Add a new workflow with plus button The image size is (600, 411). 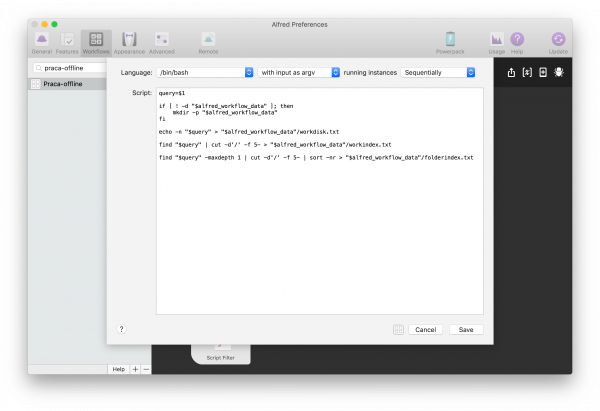click(135, 369)
